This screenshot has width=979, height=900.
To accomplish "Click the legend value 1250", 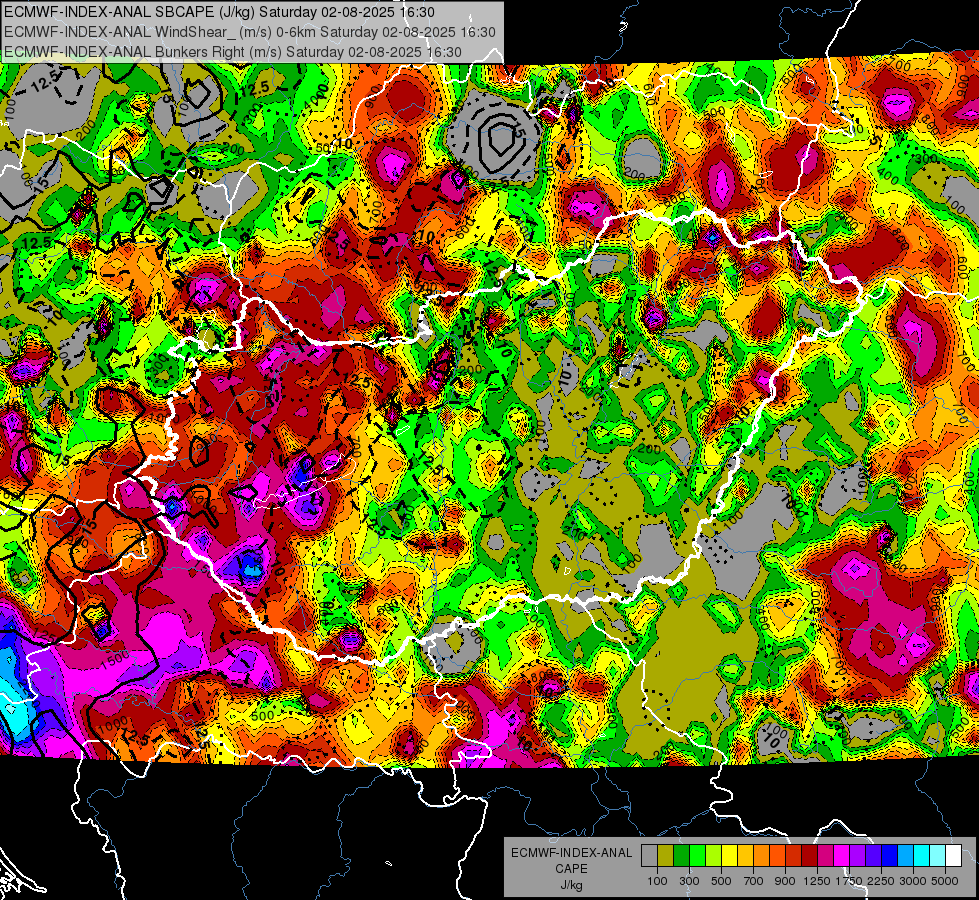I will point(817,881).
